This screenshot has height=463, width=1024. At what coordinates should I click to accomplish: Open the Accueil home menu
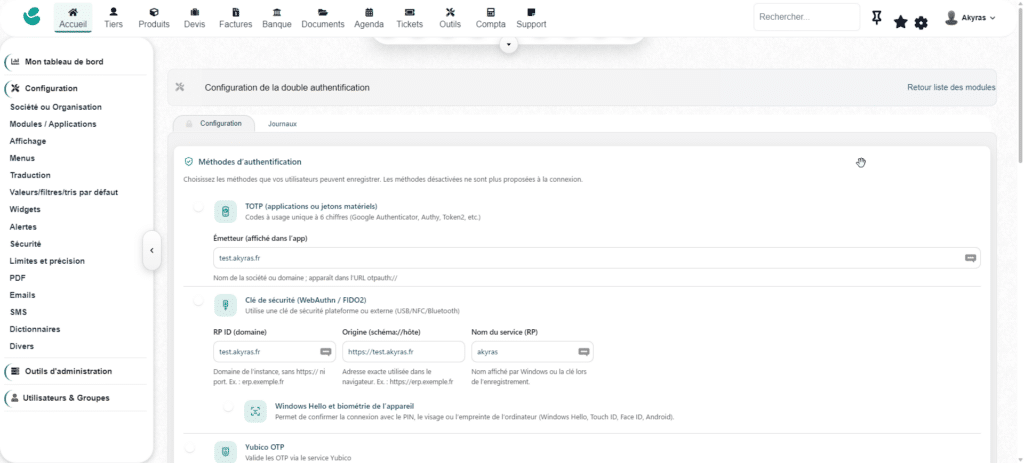point(72,18)
